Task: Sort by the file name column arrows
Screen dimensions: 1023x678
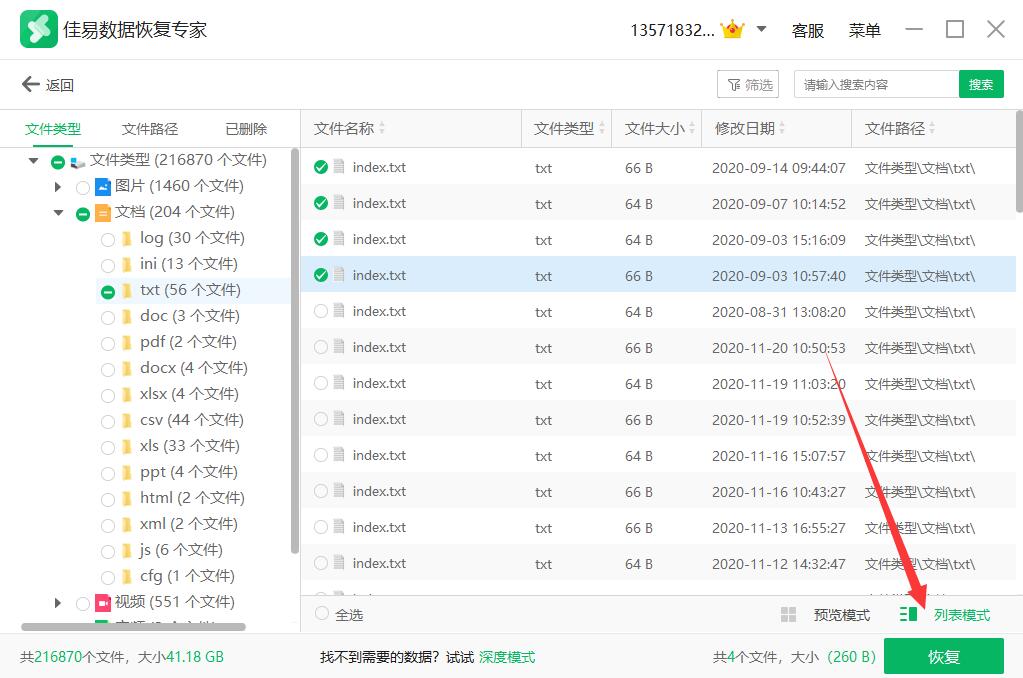Action: pos(382,129)
